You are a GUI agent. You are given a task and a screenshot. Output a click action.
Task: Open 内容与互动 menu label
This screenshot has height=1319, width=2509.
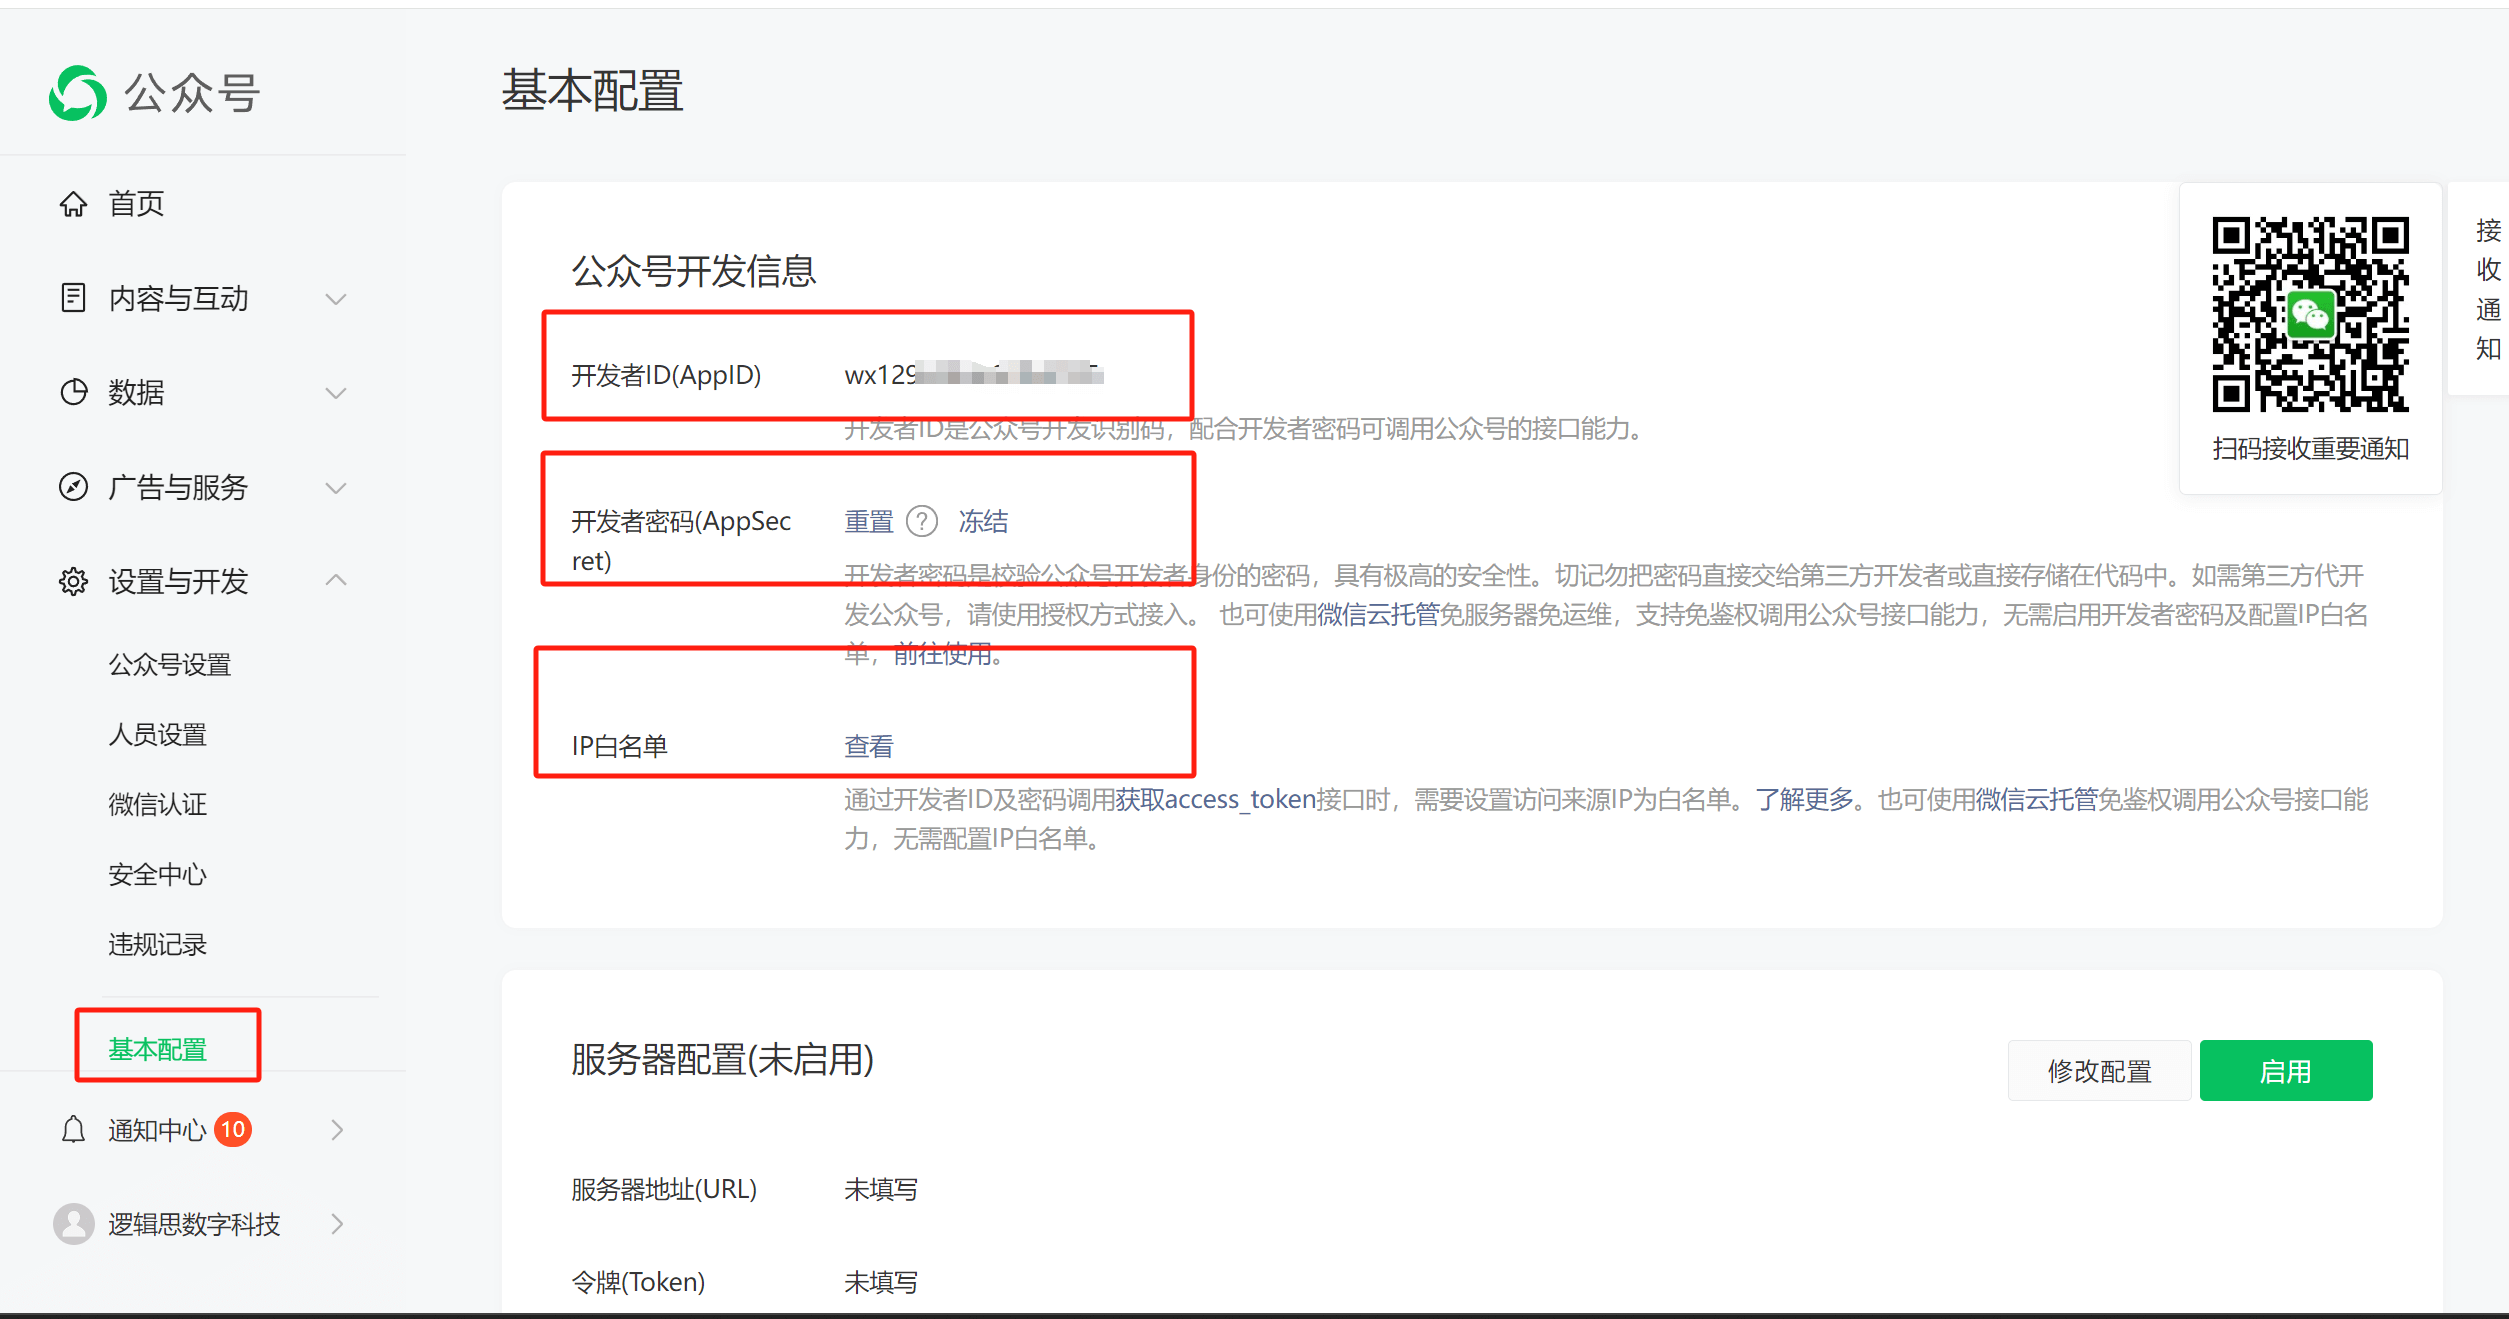178,298
